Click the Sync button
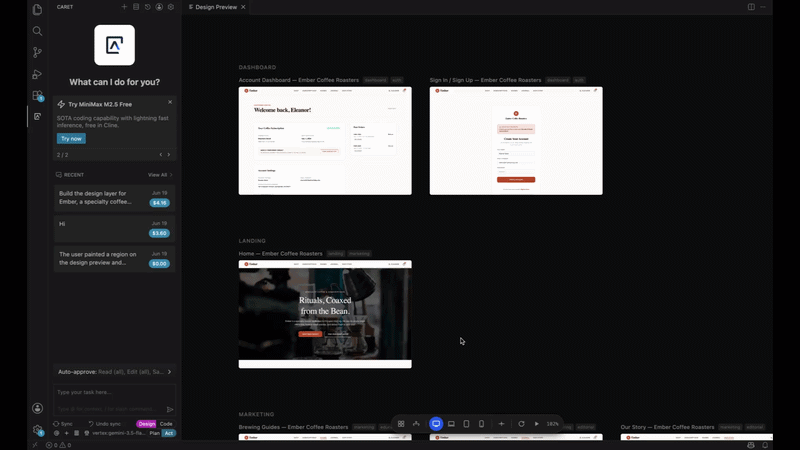Screen dimensions: 800x450 point(63,424)
